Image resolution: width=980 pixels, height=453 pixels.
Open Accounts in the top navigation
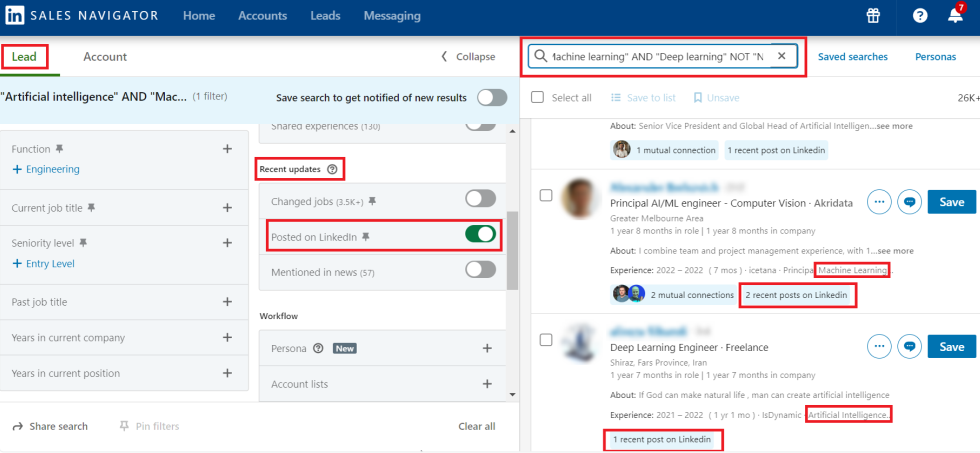(x=262, y=16)
